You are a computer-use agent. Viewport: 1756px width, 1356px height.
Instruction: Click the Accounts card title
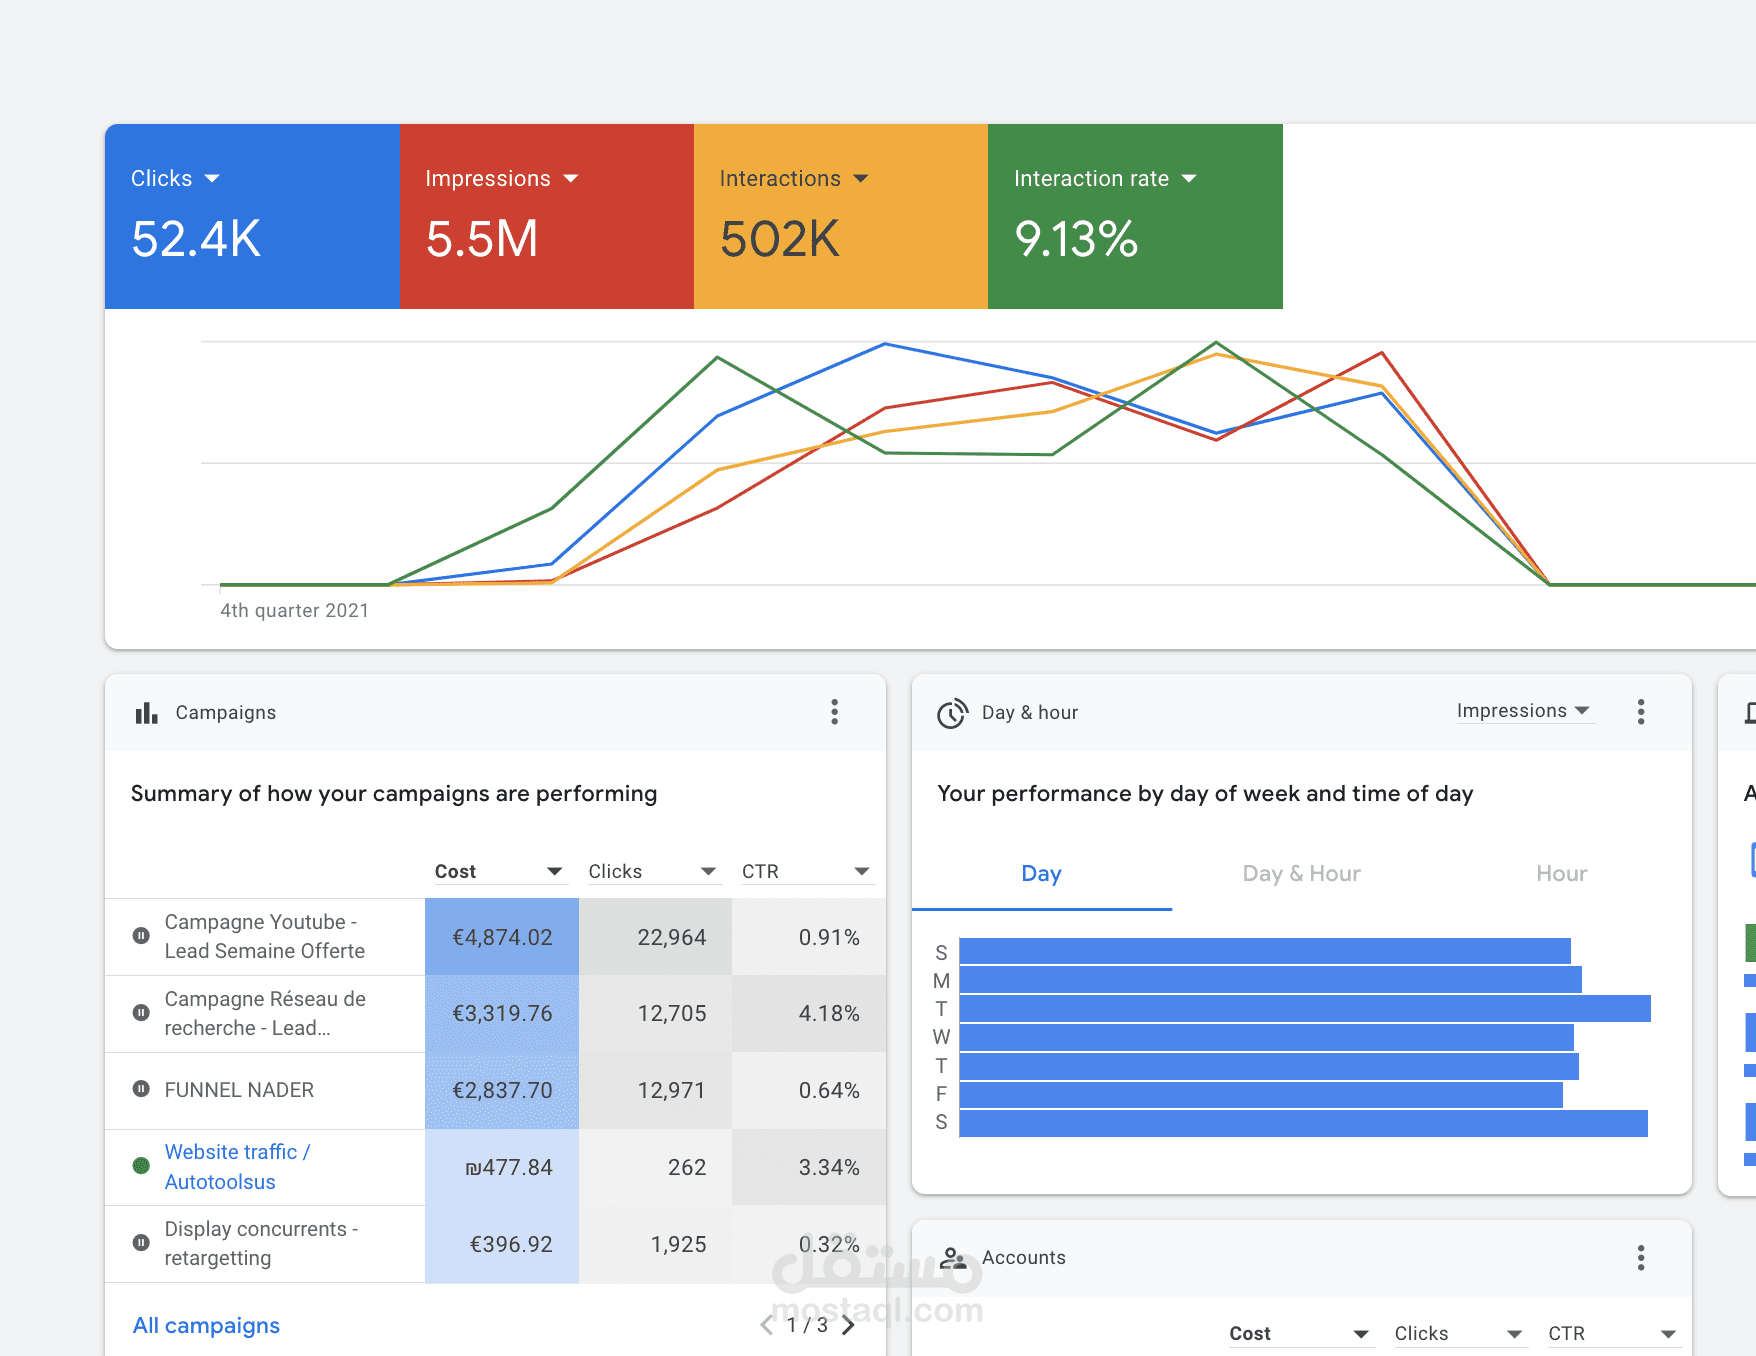point(1024,1257)
